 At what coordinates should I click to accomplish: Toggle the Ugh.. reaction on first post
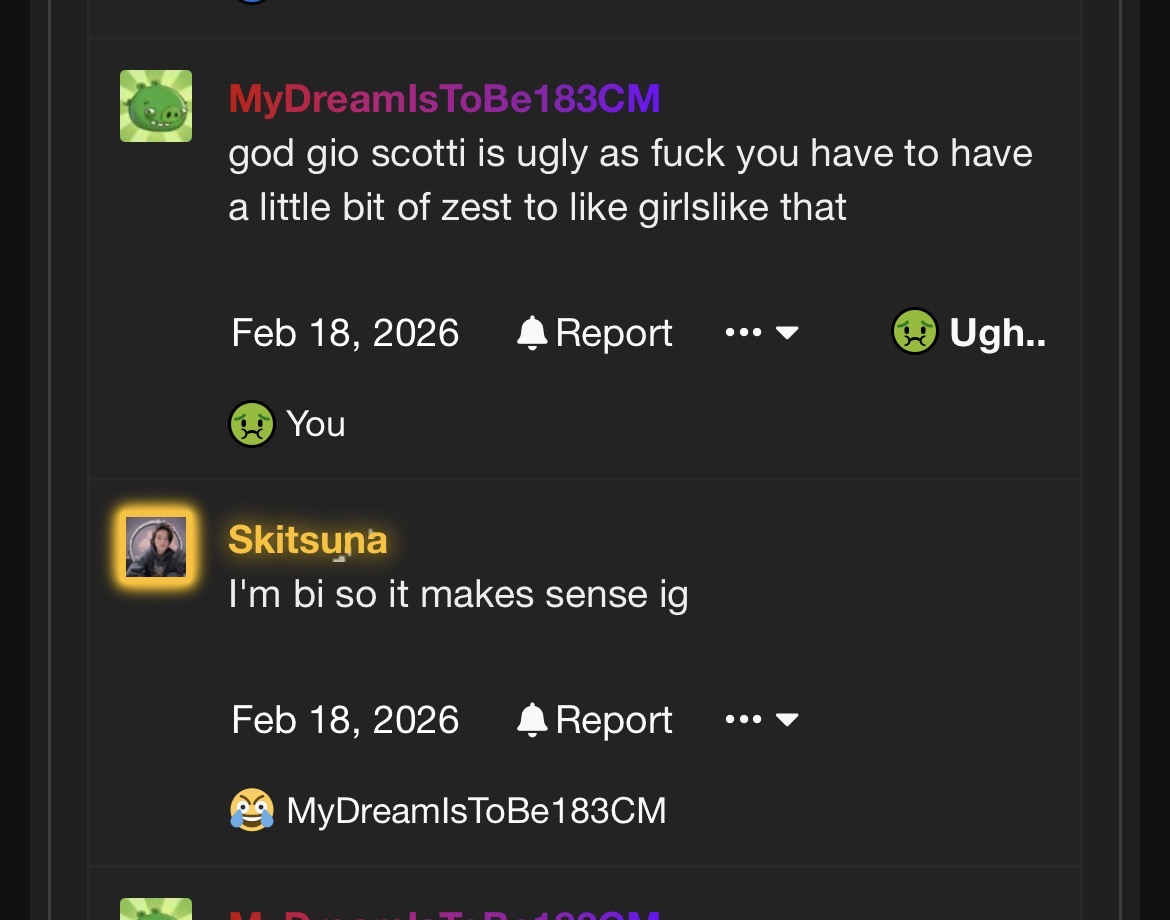pyautogui.click(x=969, y=331)
